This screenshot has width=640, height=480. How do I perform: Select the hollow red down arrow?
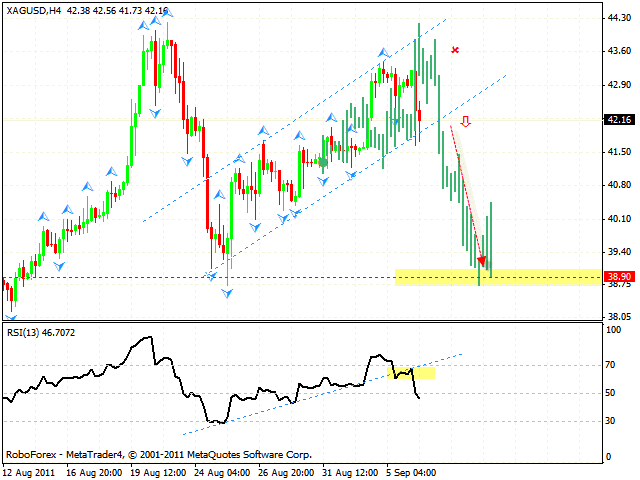click(x=465, y=122)
